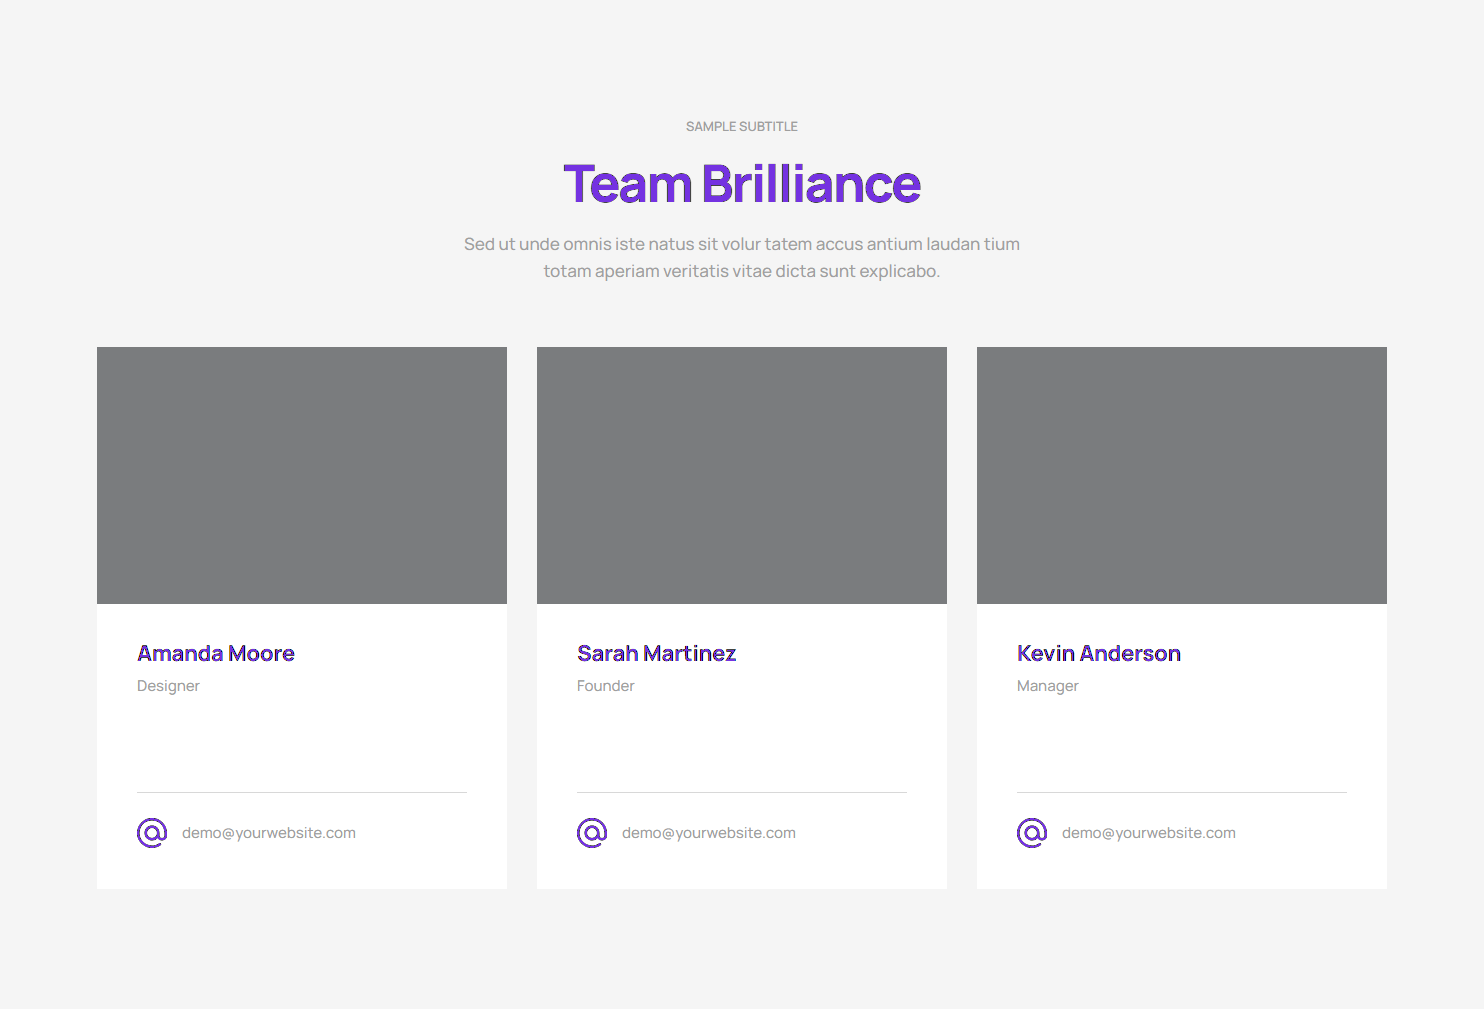This screenshot has width=1484, height=1009.
Task: Select Sarah Martinez's photo placeholder
Action: pos(742,475)
